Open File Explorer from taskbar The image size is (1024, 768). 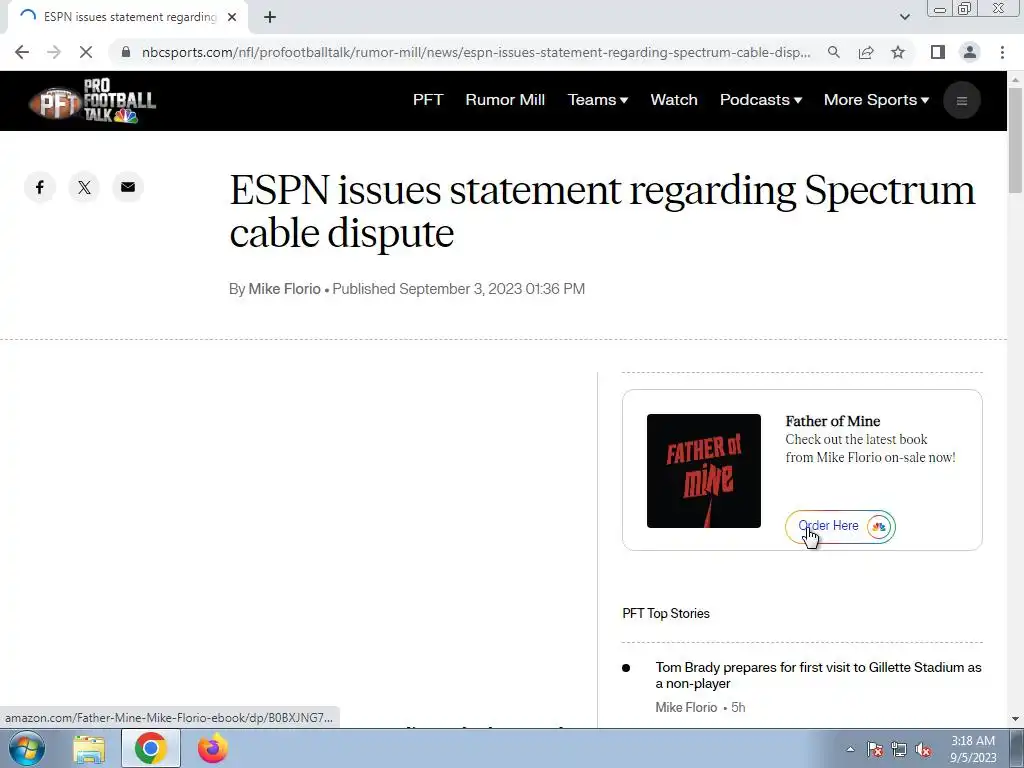(x=89, y=749)
